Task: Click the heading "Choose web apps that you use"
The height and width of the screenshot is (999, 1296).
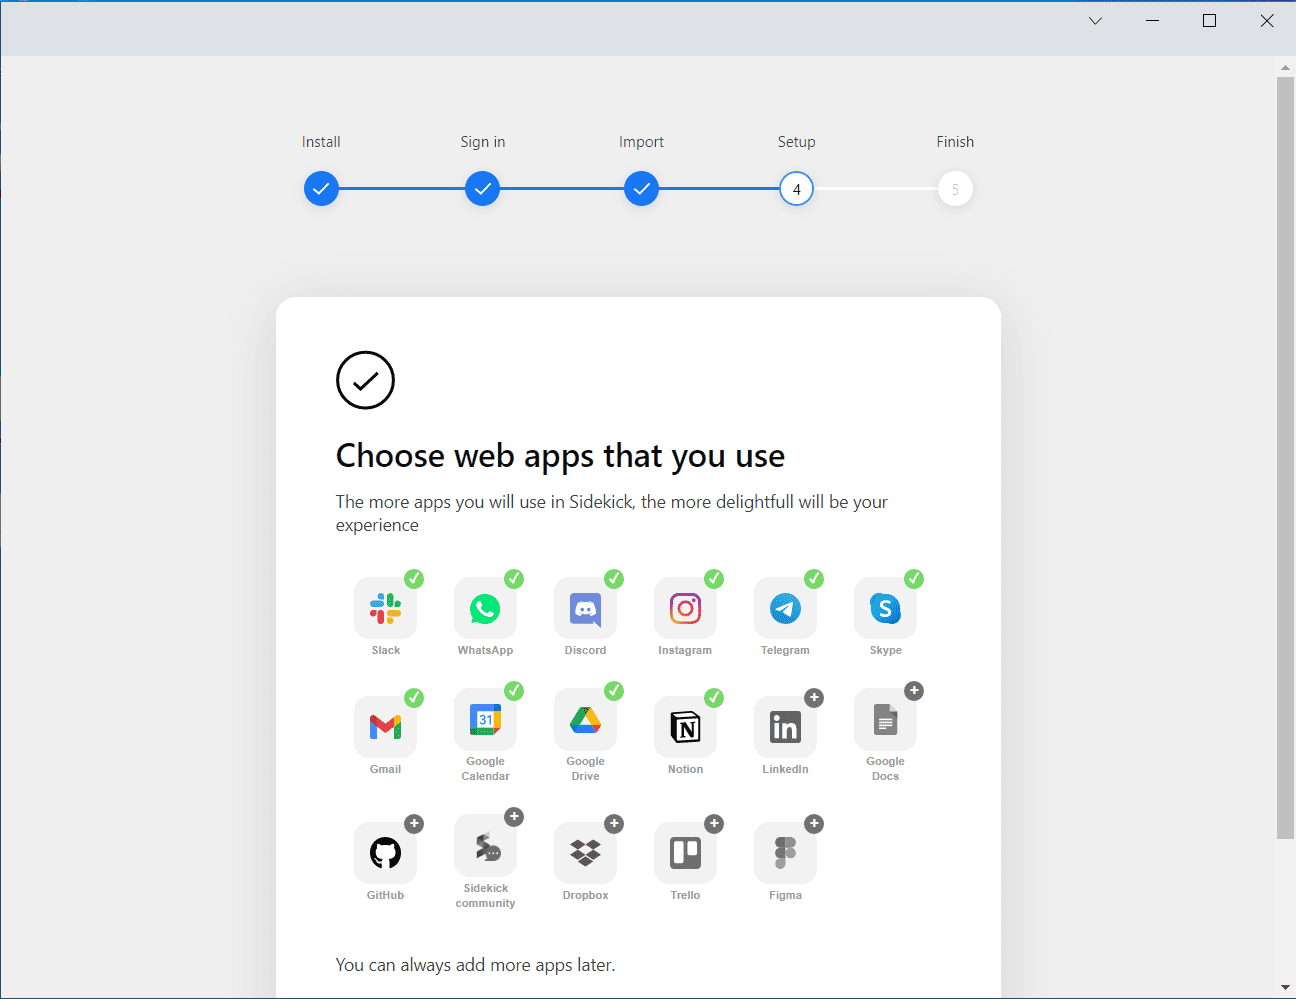Action: 560,456
